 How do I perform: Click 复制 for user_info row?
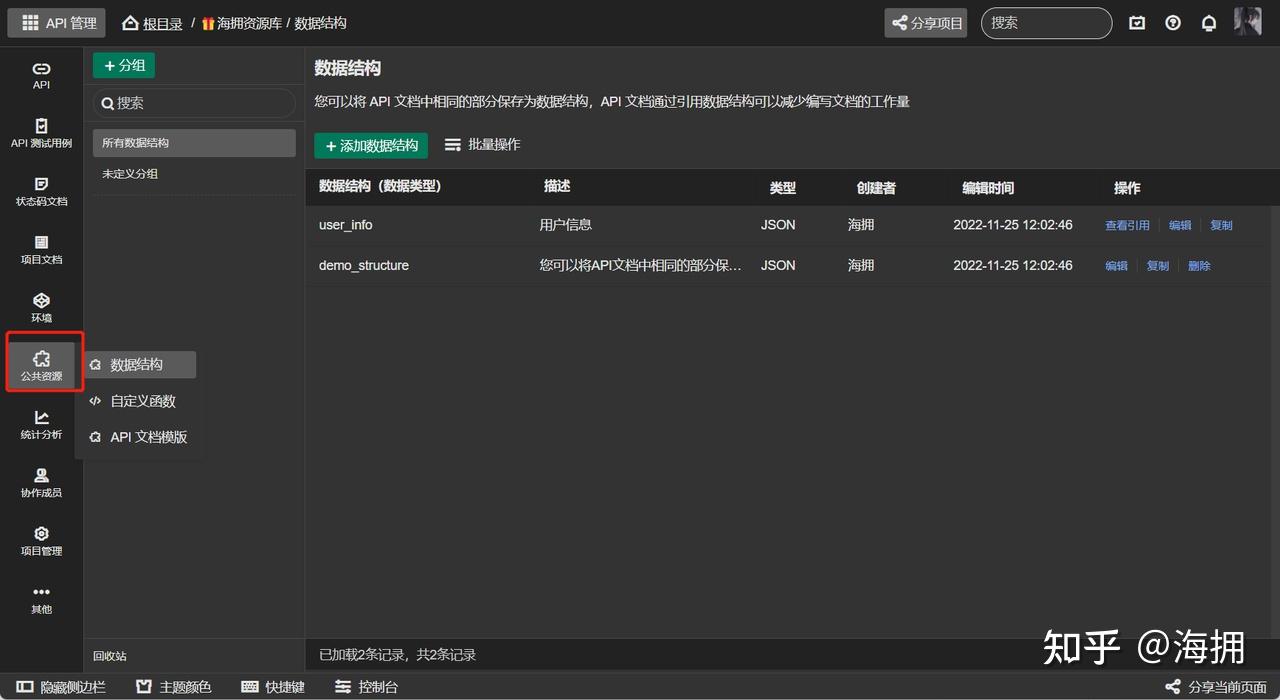click(x=1221, y=226)
